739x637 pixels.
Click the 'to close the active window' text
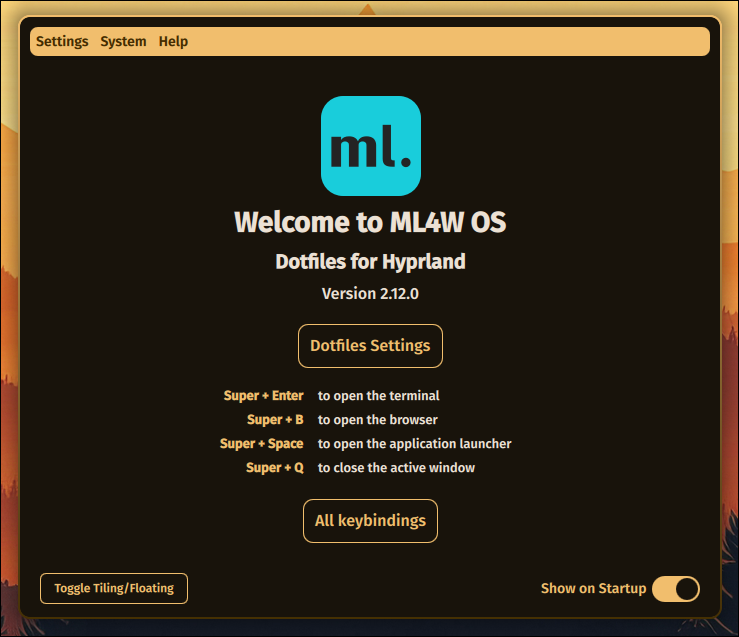point(396,468)
